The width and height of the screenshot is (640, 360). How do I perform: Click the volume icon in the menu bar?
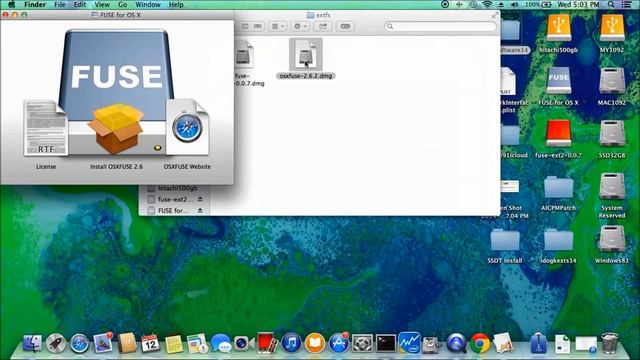[514, 4]
